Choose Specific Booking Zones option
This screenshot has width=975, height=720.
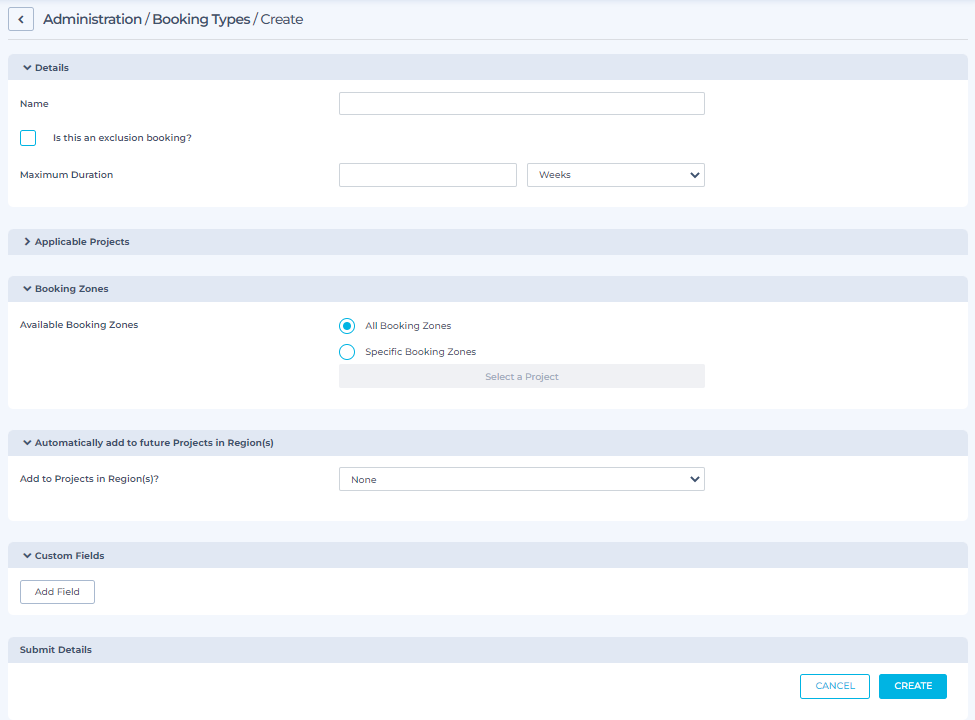coord(347,352)
